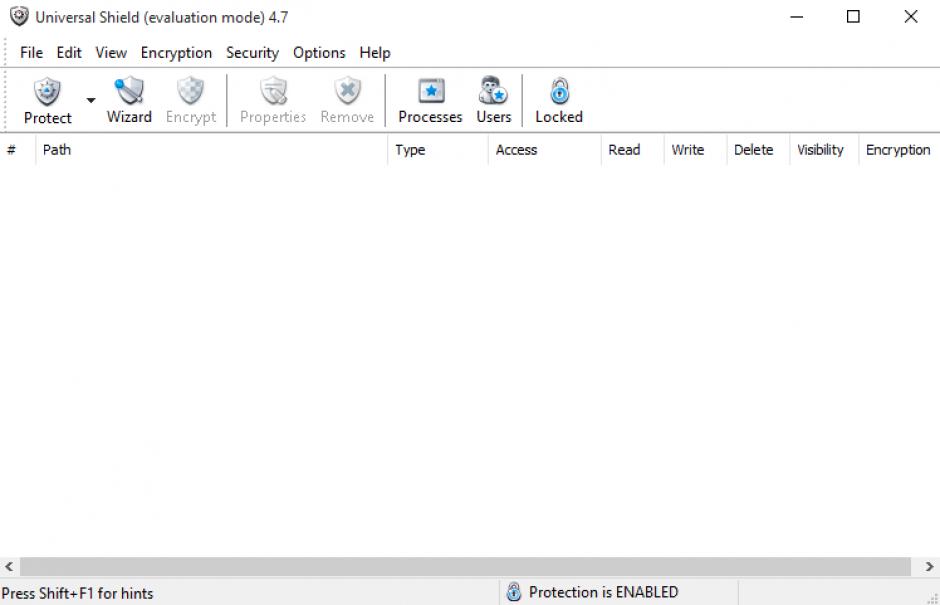Click the Universal Shield title bar app icon
This screenshot has height=605, width=940.
point(19,16)
